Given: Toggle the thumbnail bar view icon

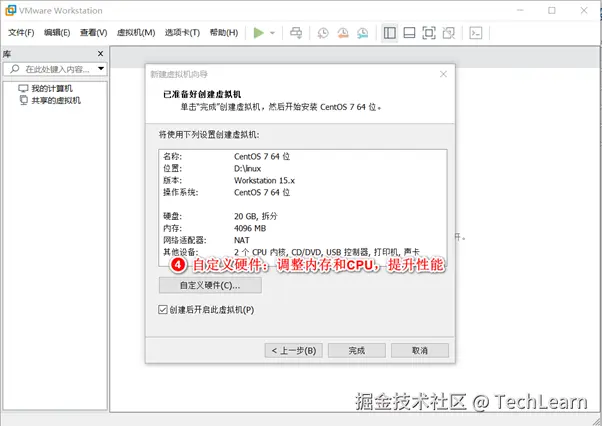Looking at the screenshot, I should point(409,33).
